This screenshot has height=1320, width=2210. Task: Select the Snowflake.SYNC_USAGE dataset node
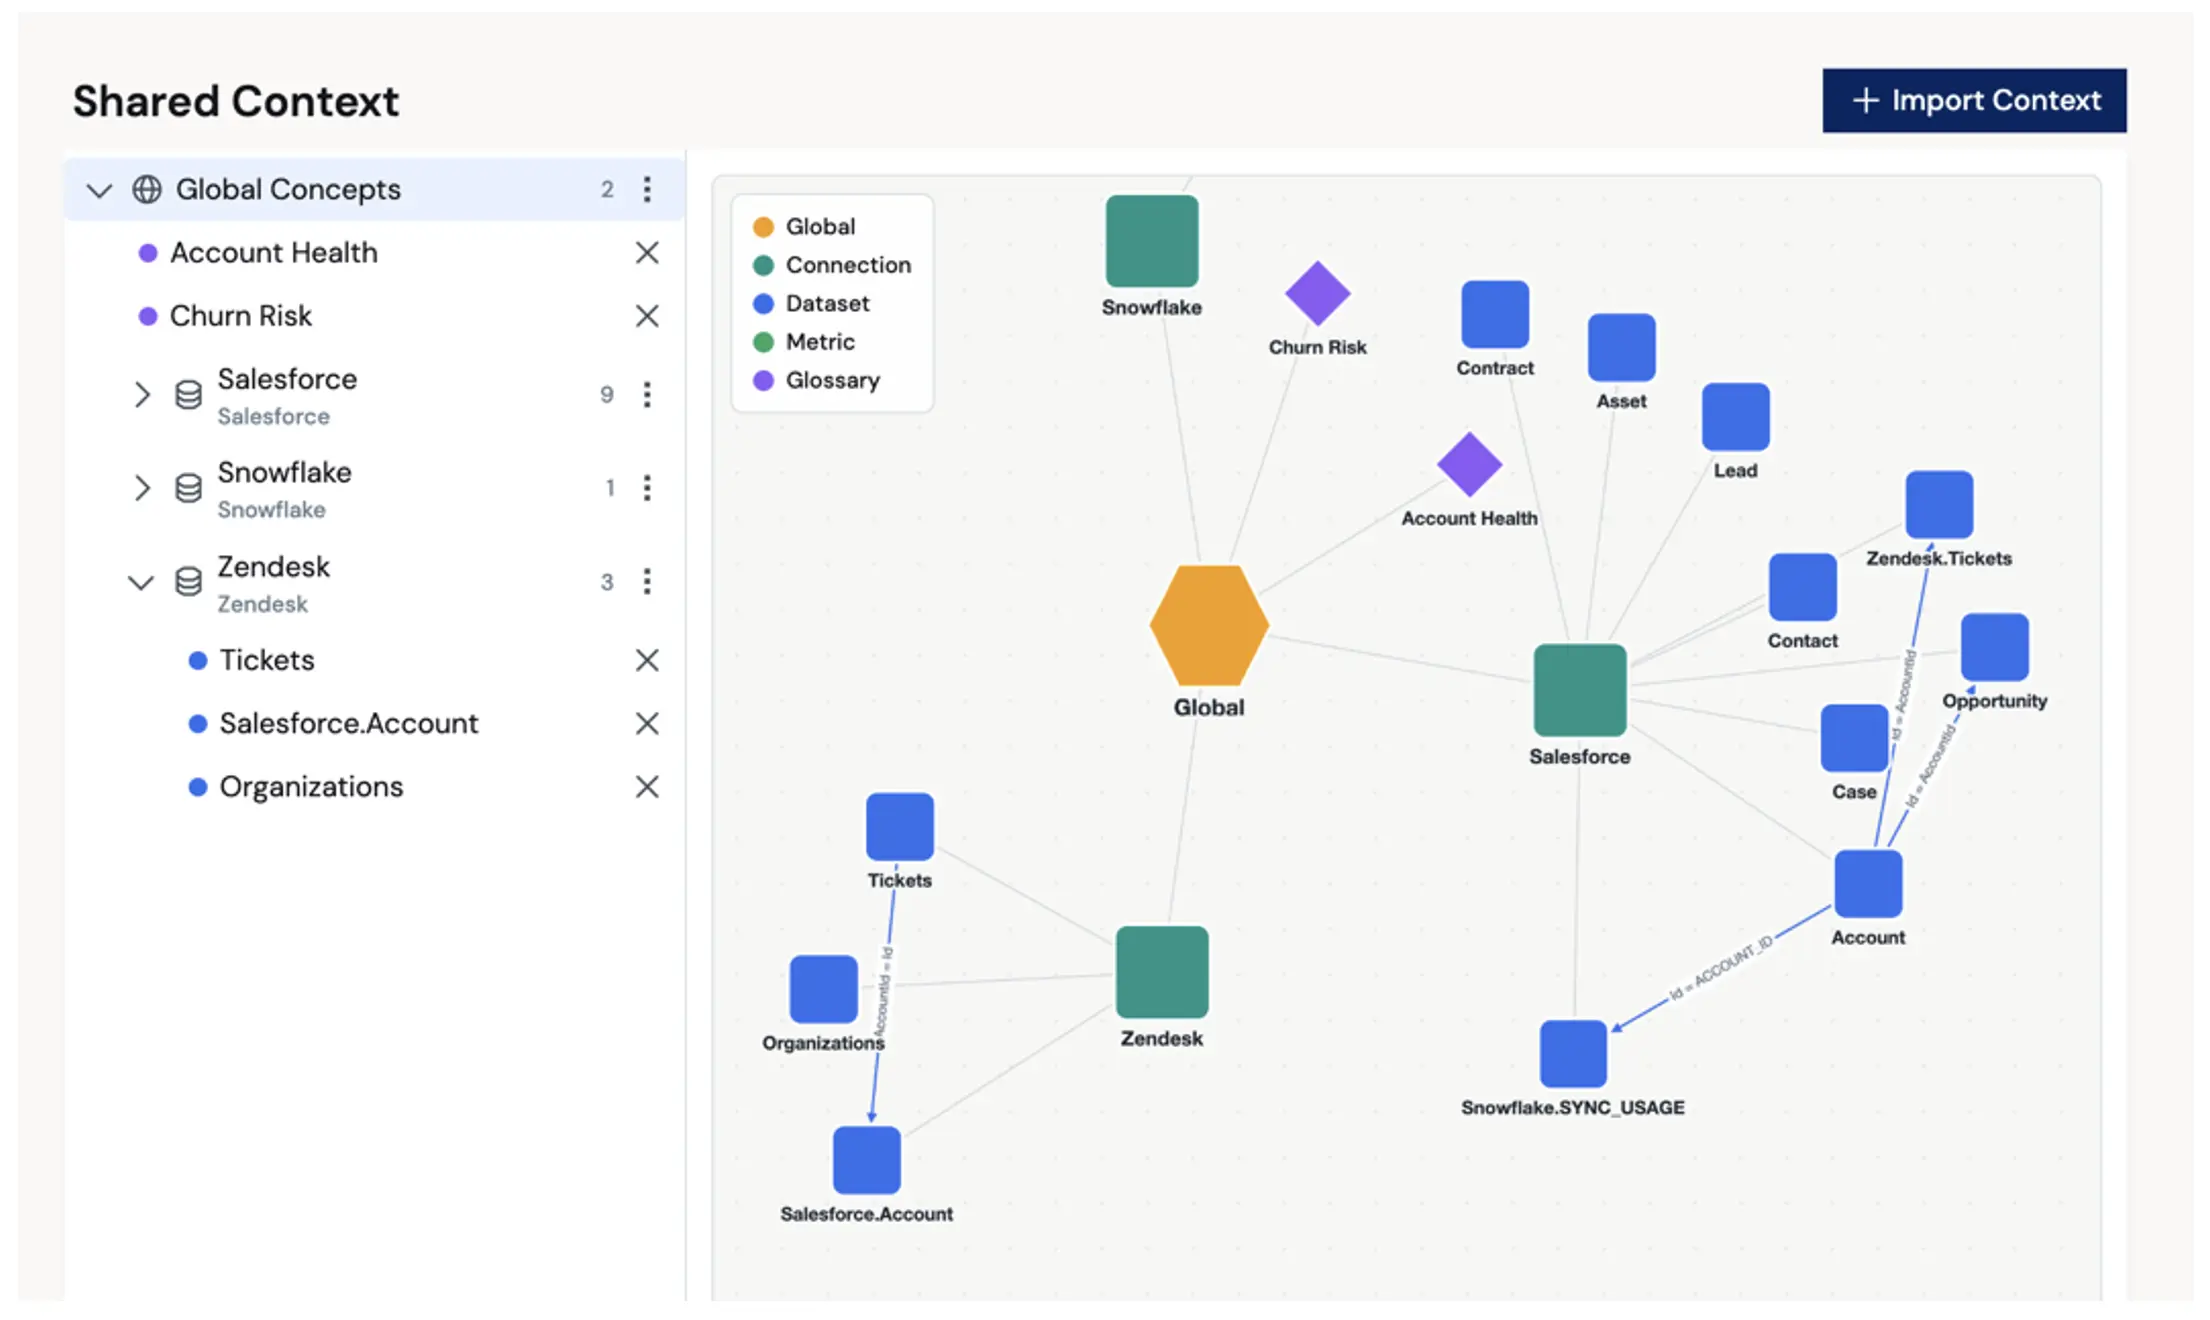[x=1574, y=1054]
